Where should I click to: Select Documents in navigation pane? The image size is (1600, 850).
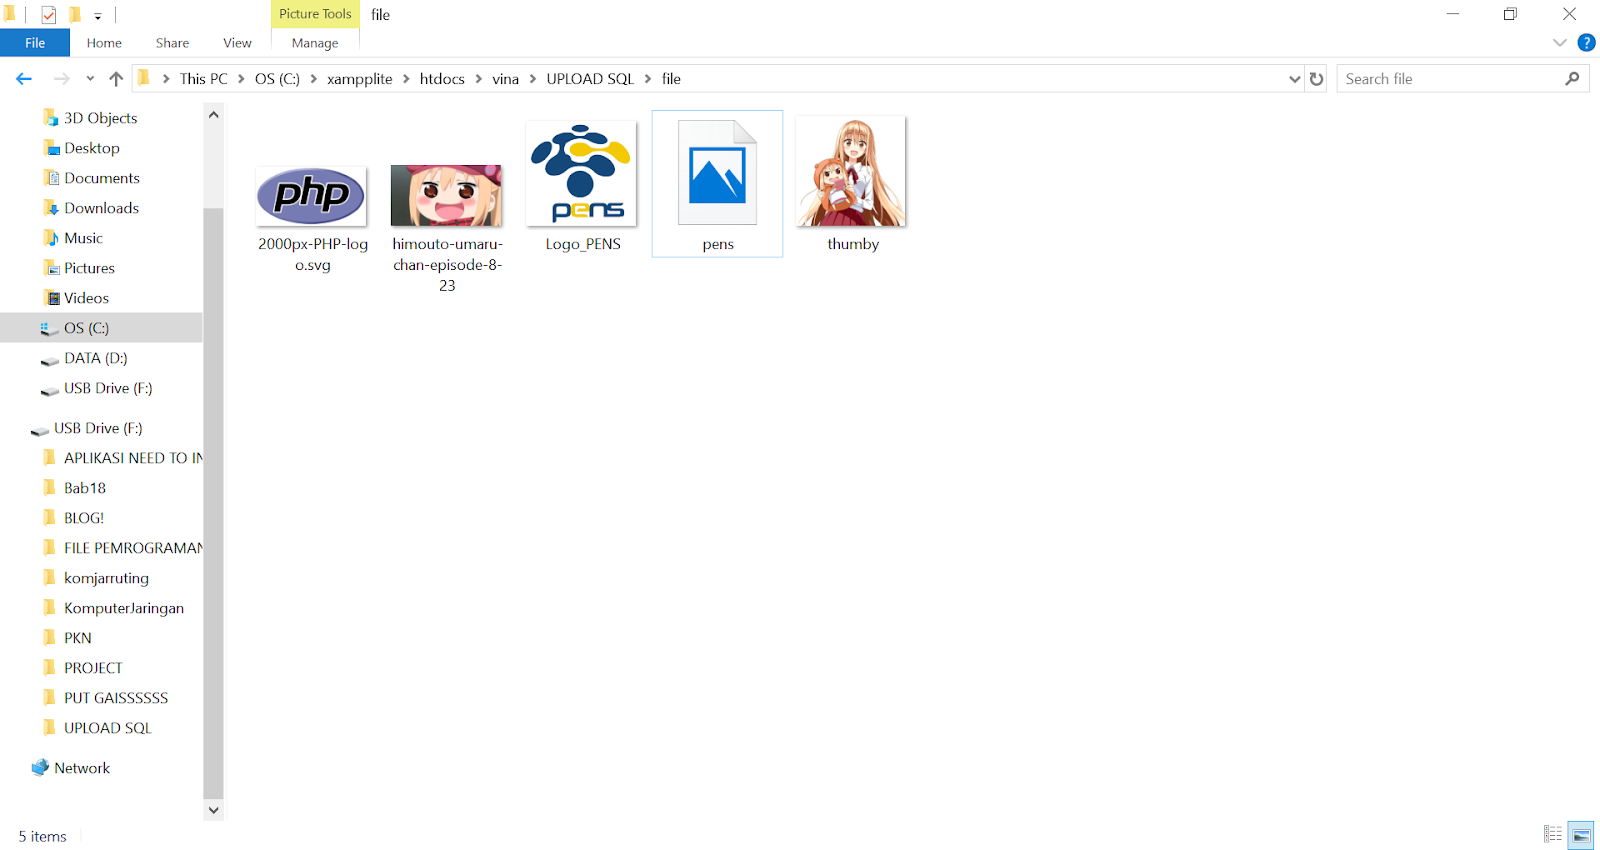coord(102,178)
